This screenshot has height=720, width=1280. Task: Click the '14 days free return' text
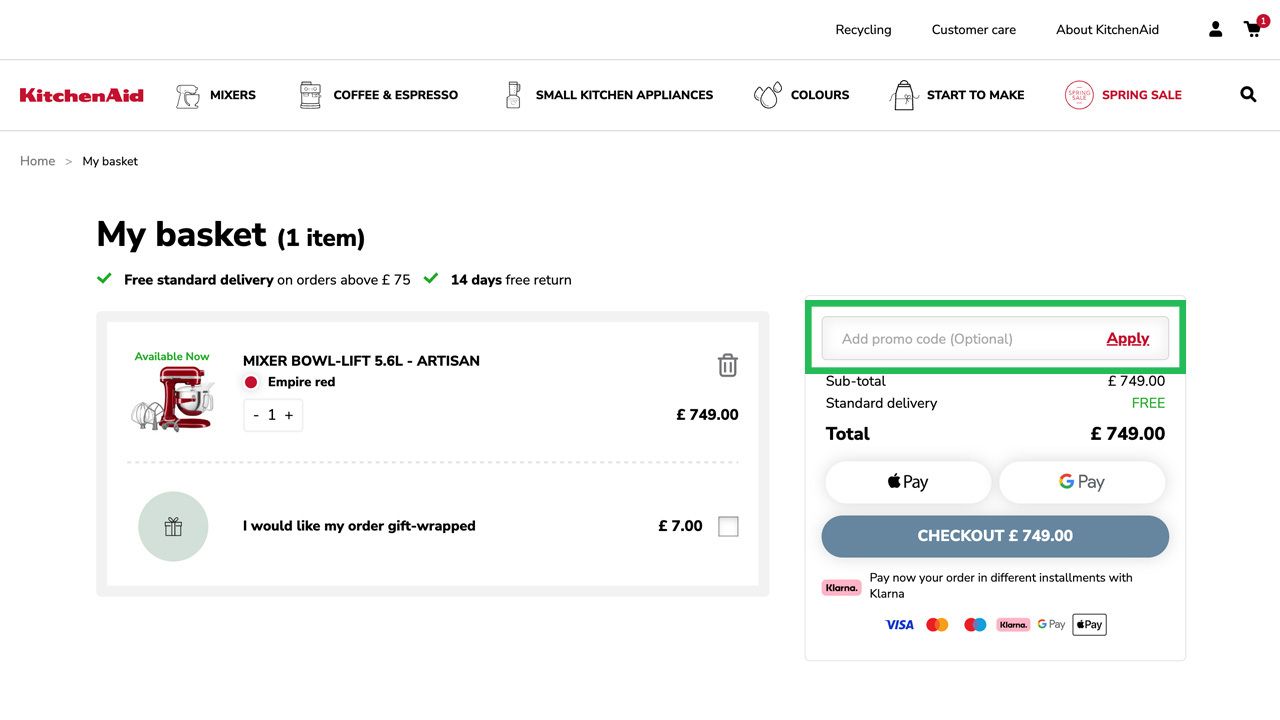click(511, 280)
